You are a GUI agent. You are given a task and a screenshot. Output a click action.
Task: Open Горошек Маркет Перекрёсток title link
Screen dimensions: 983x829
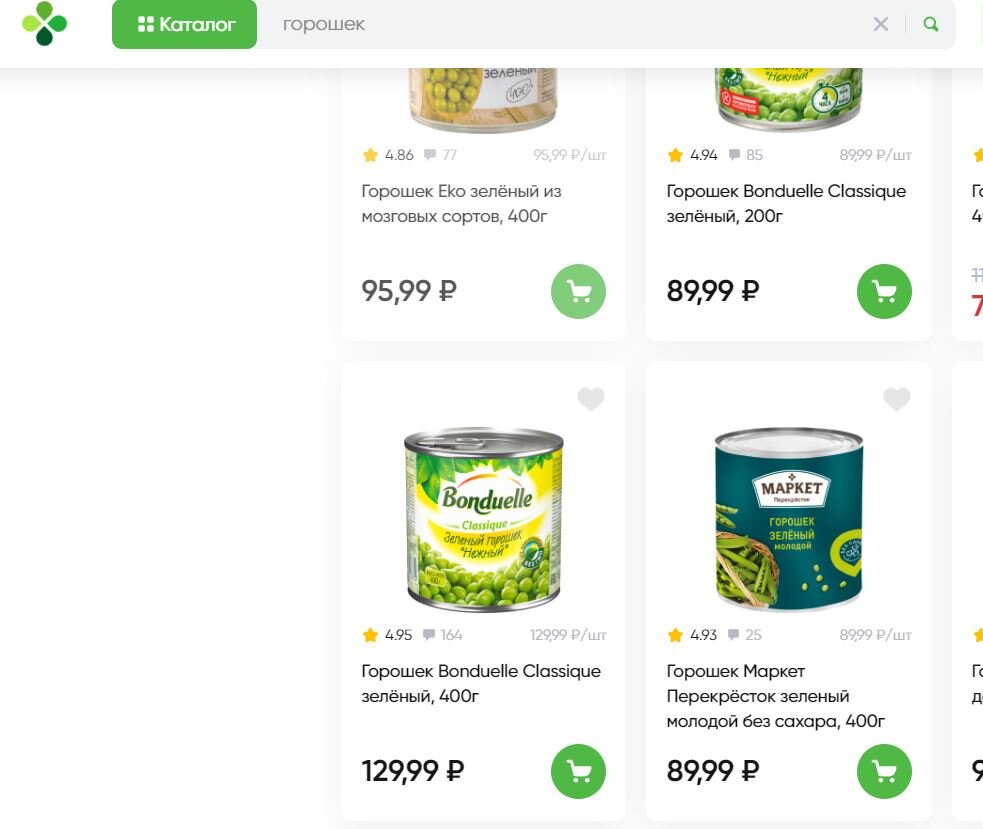pyautogui.click(x=775, y=696)
